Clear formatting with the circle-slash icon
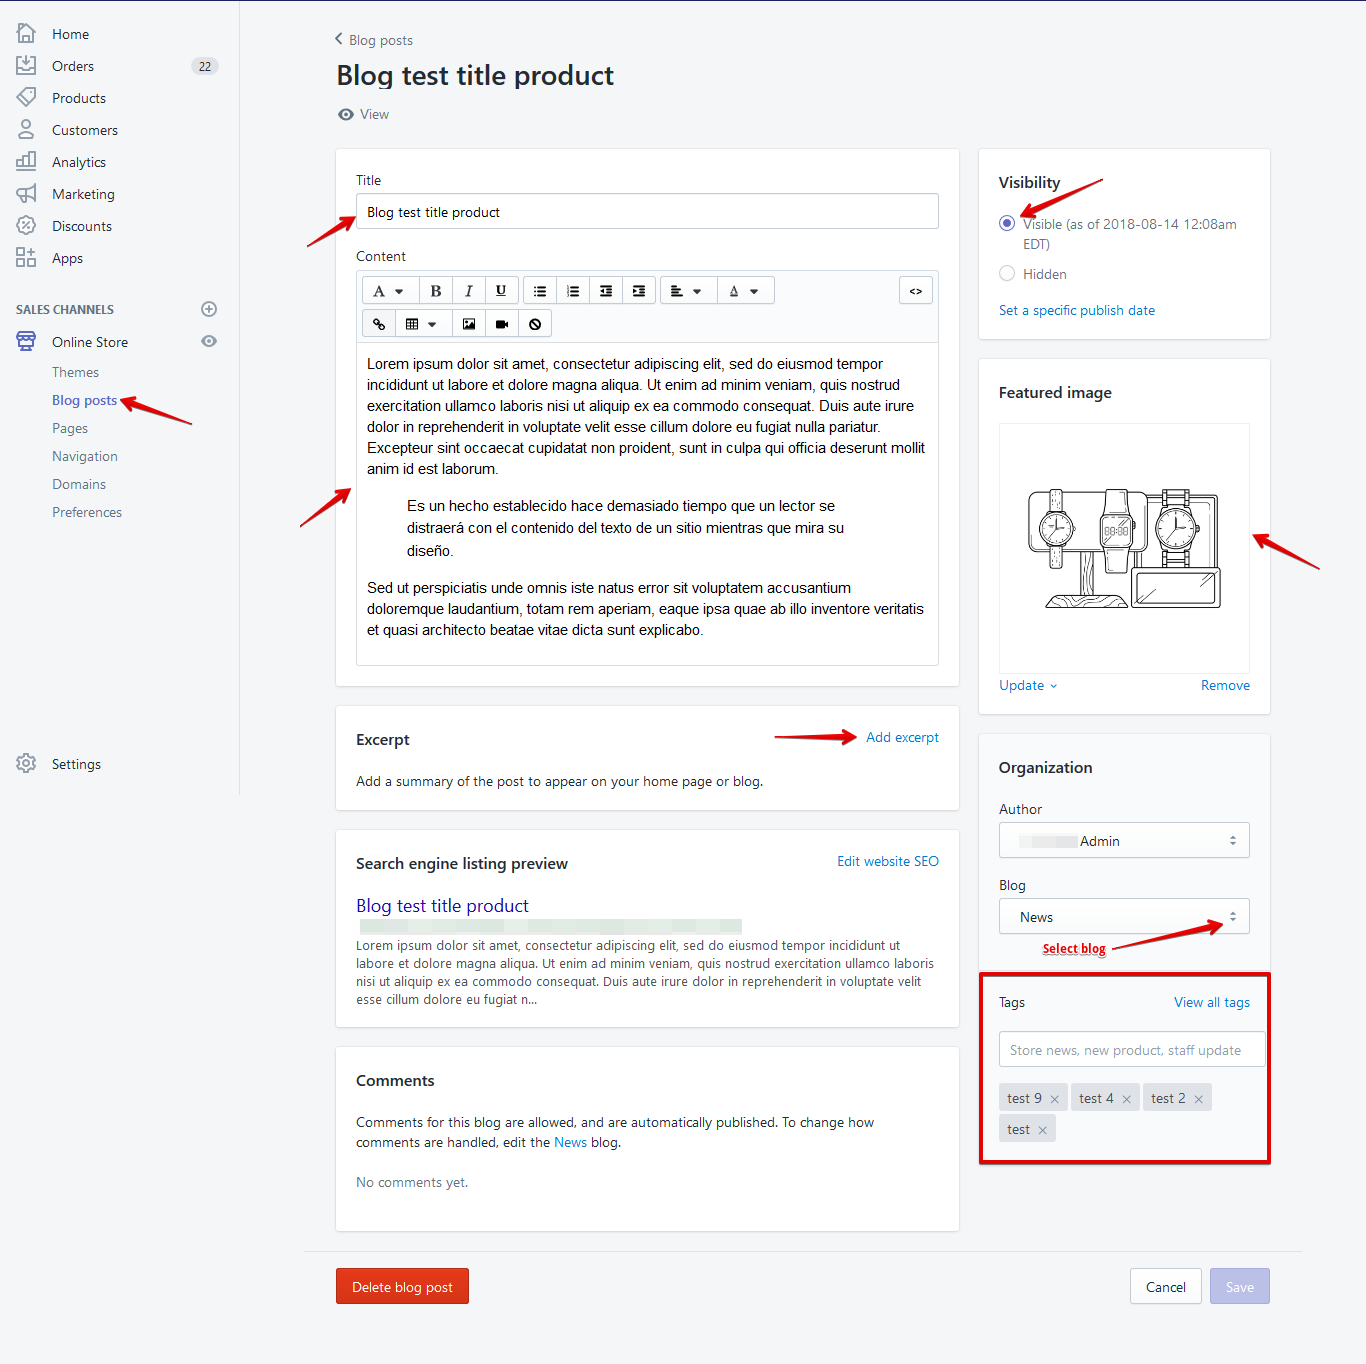 535,324
